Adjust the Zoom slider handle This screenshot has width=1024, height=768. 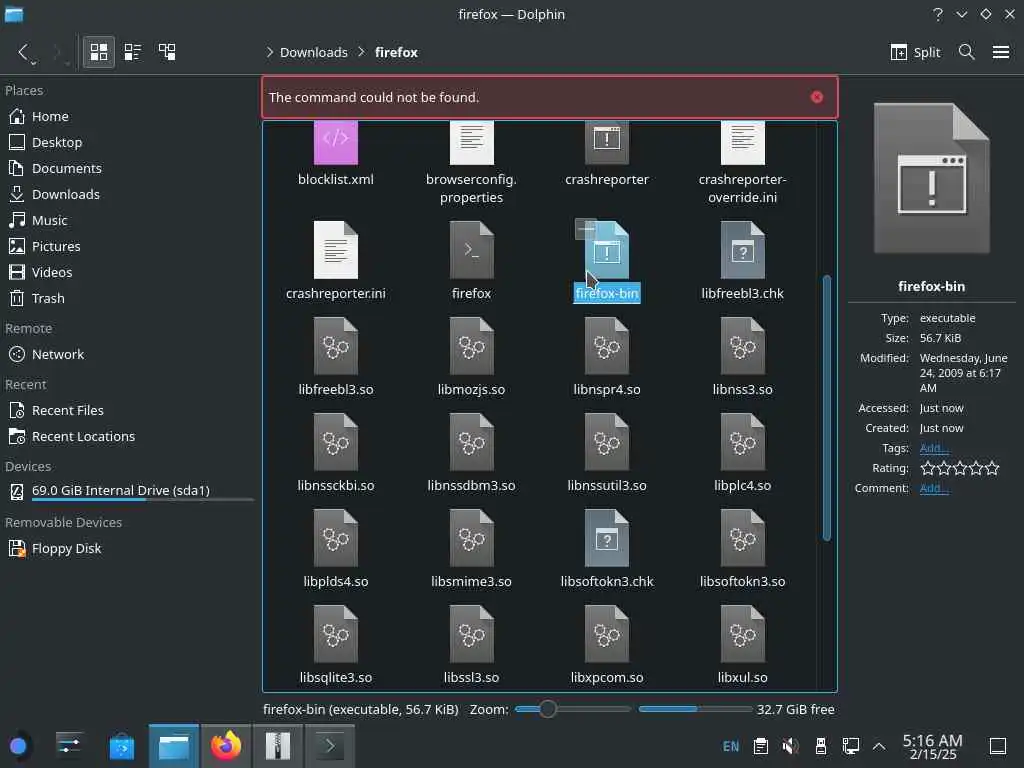[x=548, y=709]
